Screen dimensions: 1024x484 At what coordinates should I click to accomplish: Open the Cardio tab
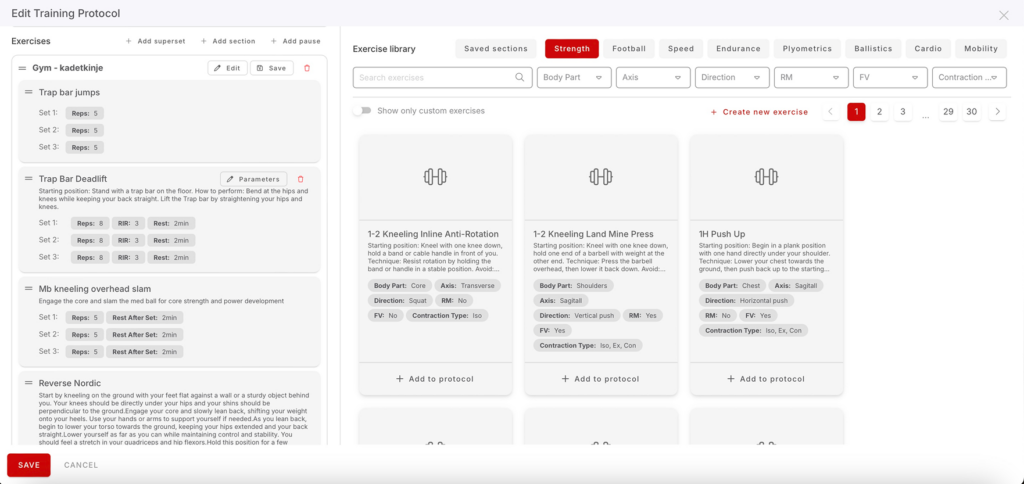tap(928, 48)
